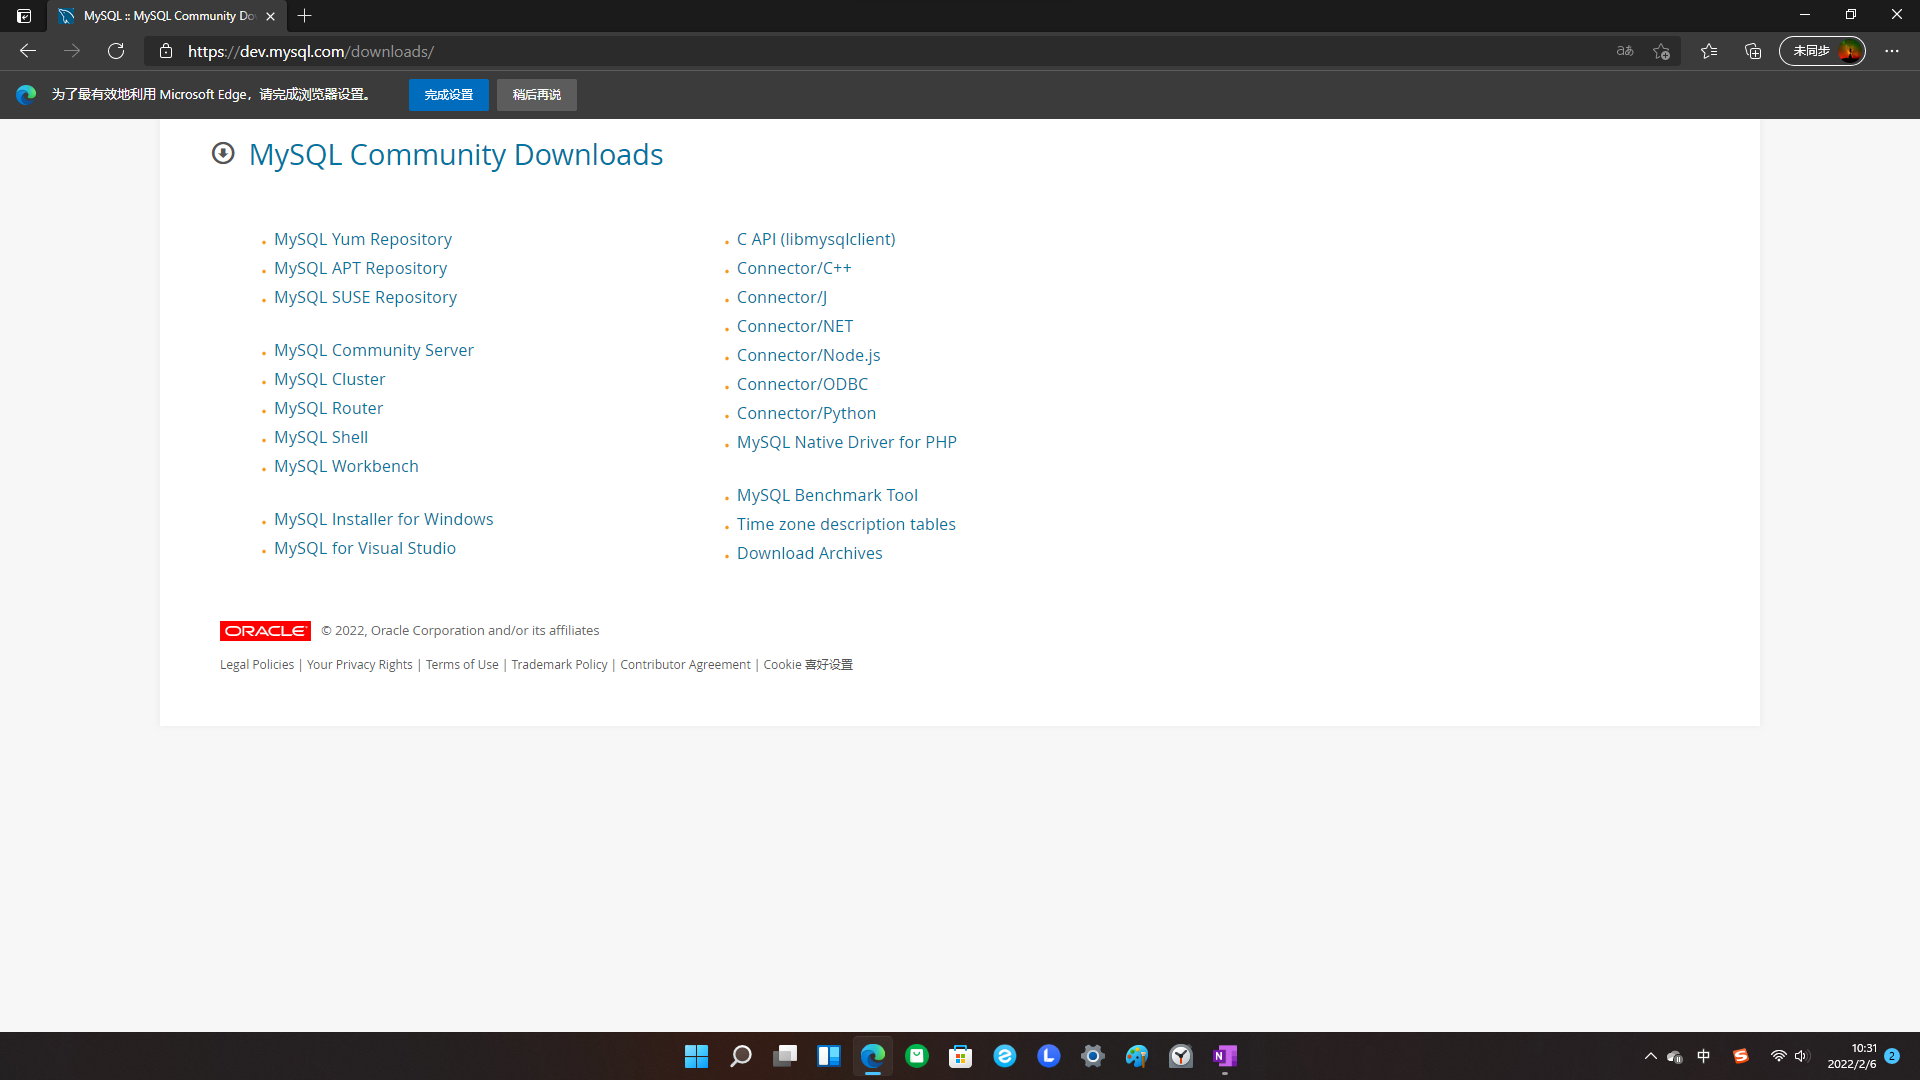Open Task View from the taskbar
The image size is (1920, 1080).
(x=784, y=1055)
